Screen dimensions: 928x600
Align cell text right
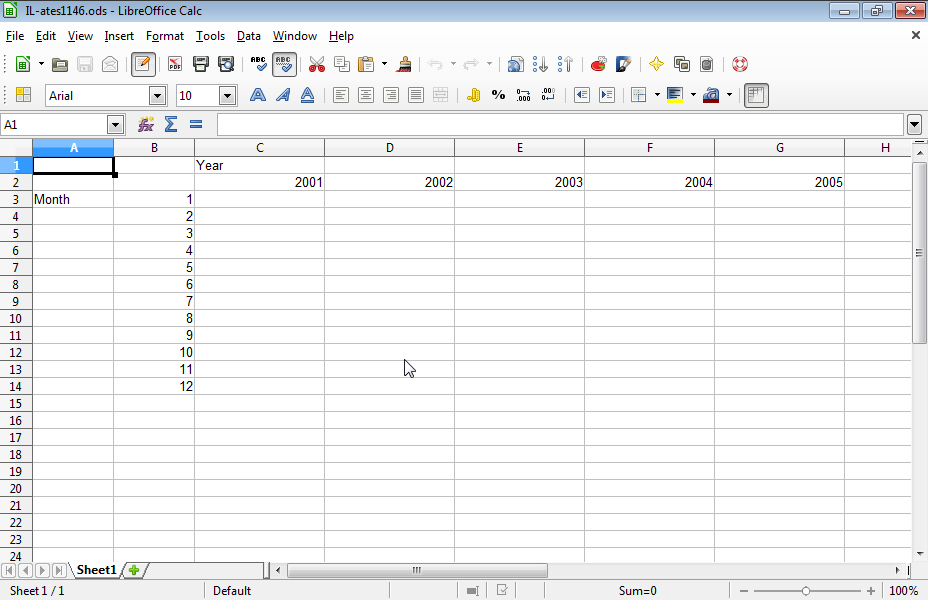(391, 95)
